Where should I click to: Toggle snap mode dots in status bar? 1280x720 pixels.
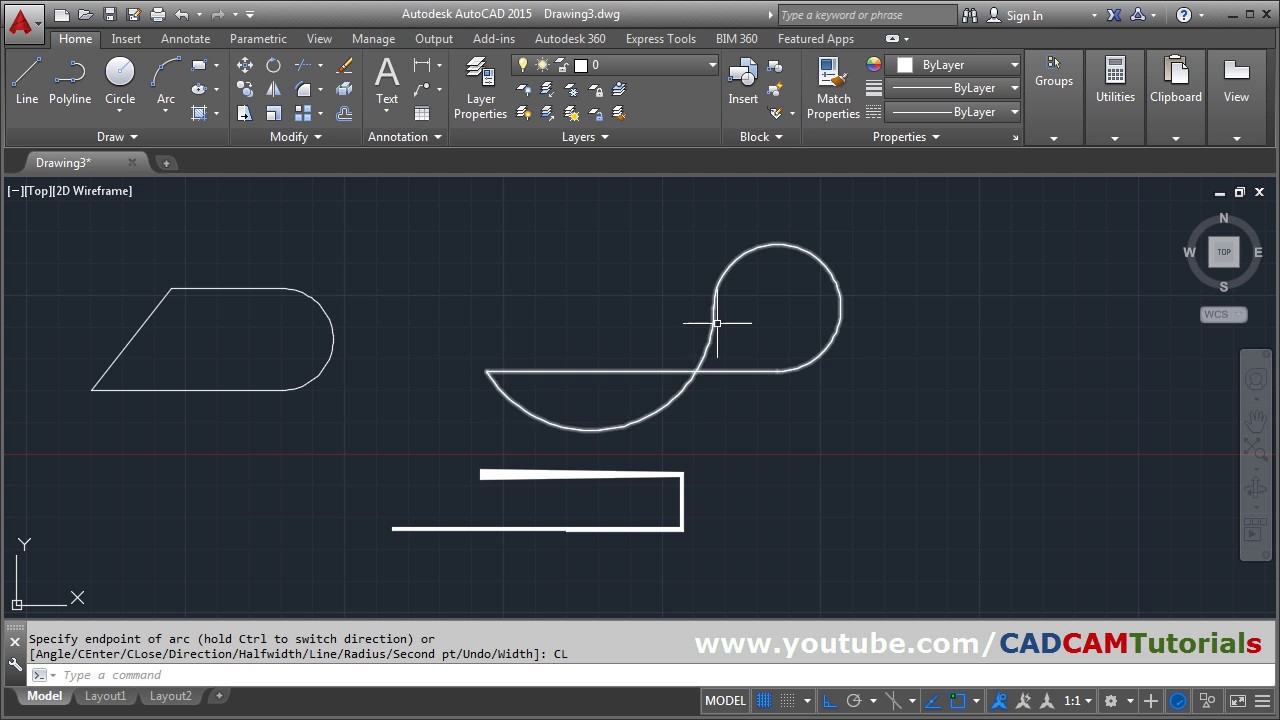[788, 701]
